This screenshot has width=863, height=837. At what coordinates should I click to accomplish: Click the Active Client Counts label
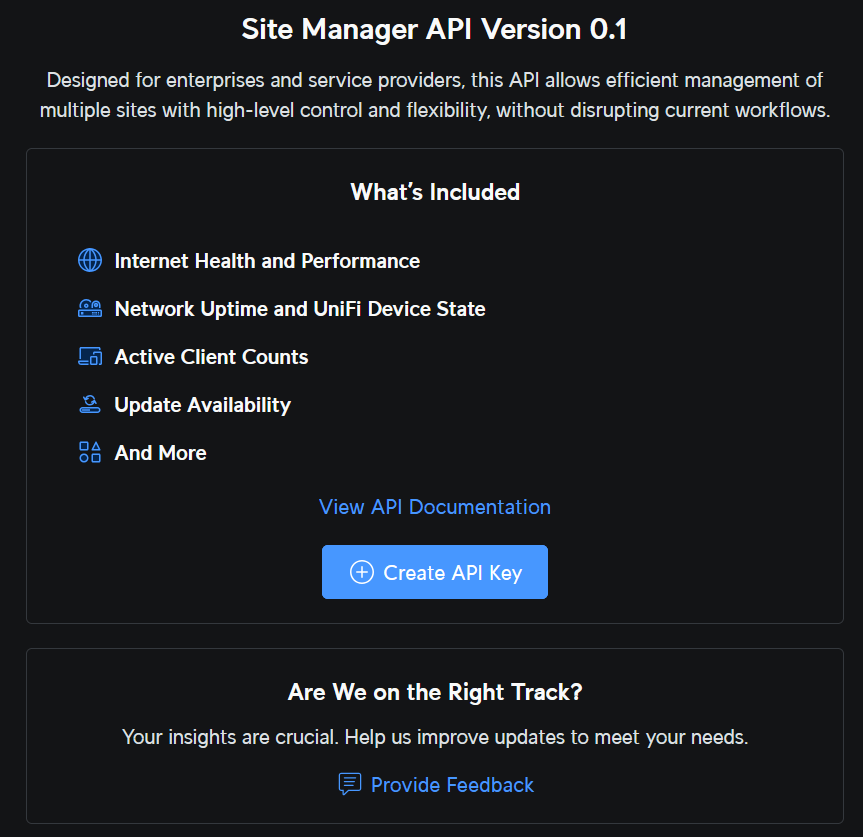(211, 356)
